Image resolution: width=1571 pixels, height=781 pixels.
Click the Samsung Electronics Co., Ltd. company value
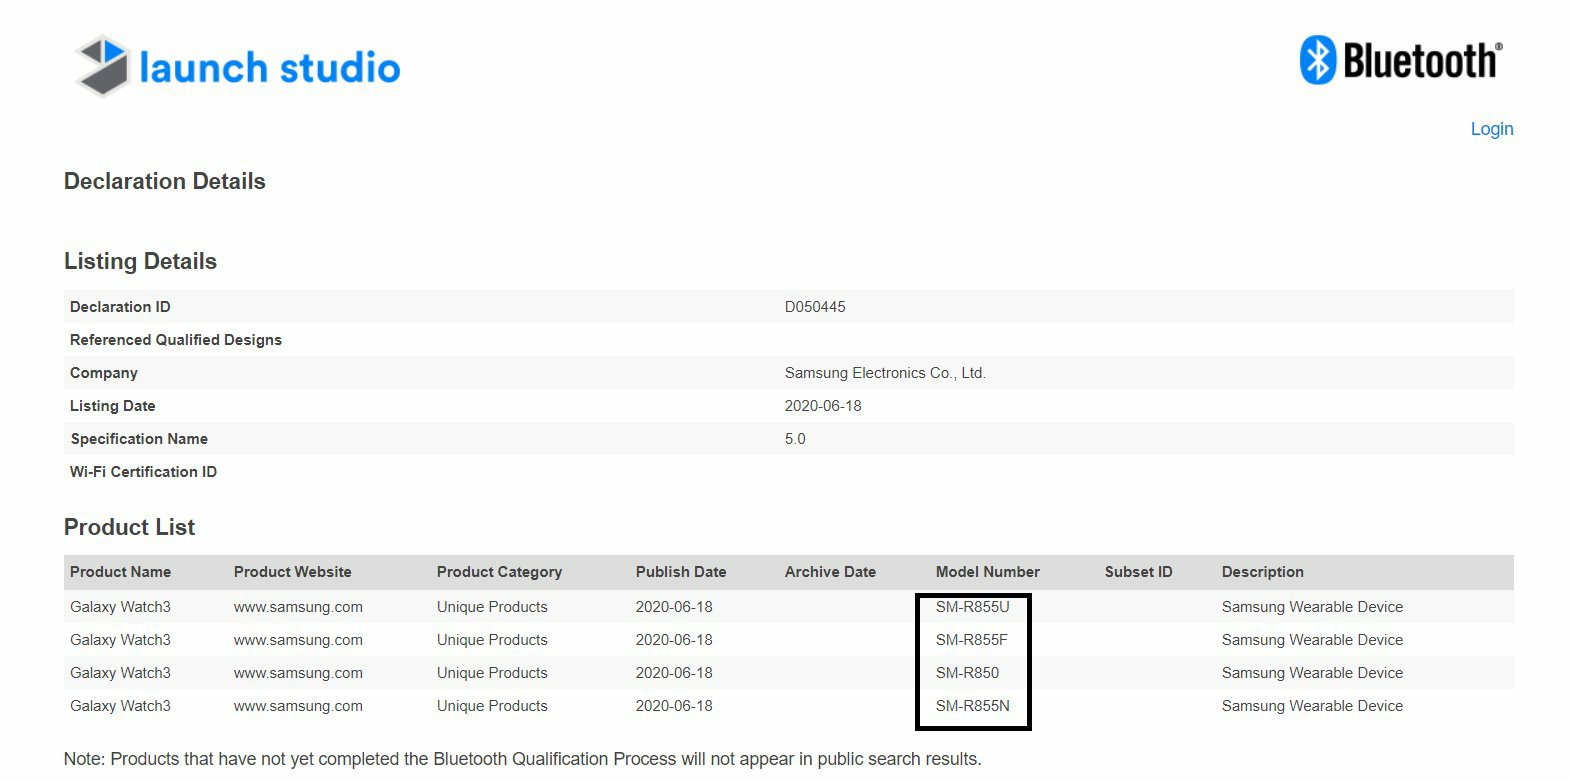[x=885, y=373]
